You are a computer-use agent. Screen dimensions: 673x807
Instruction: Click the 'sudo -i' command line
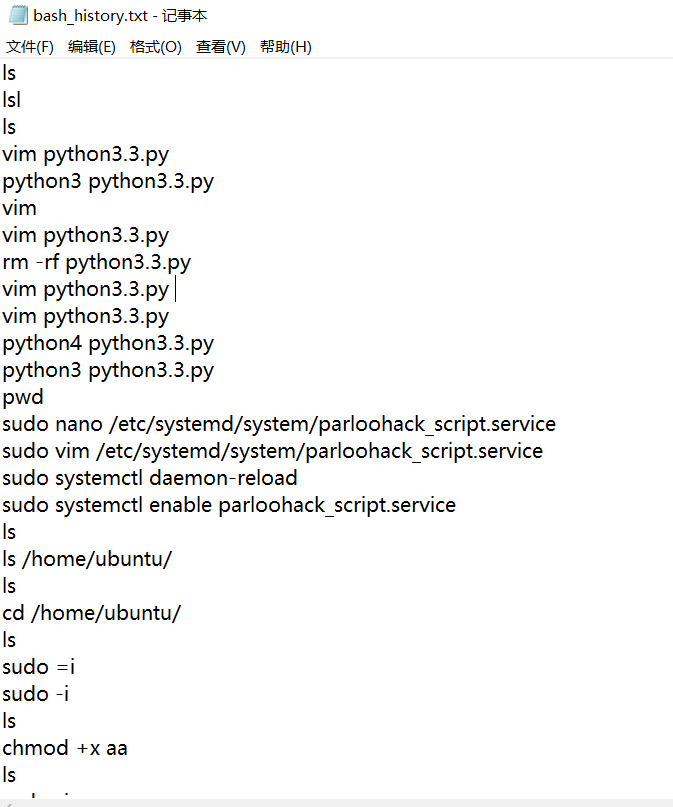tap(36, 694)
